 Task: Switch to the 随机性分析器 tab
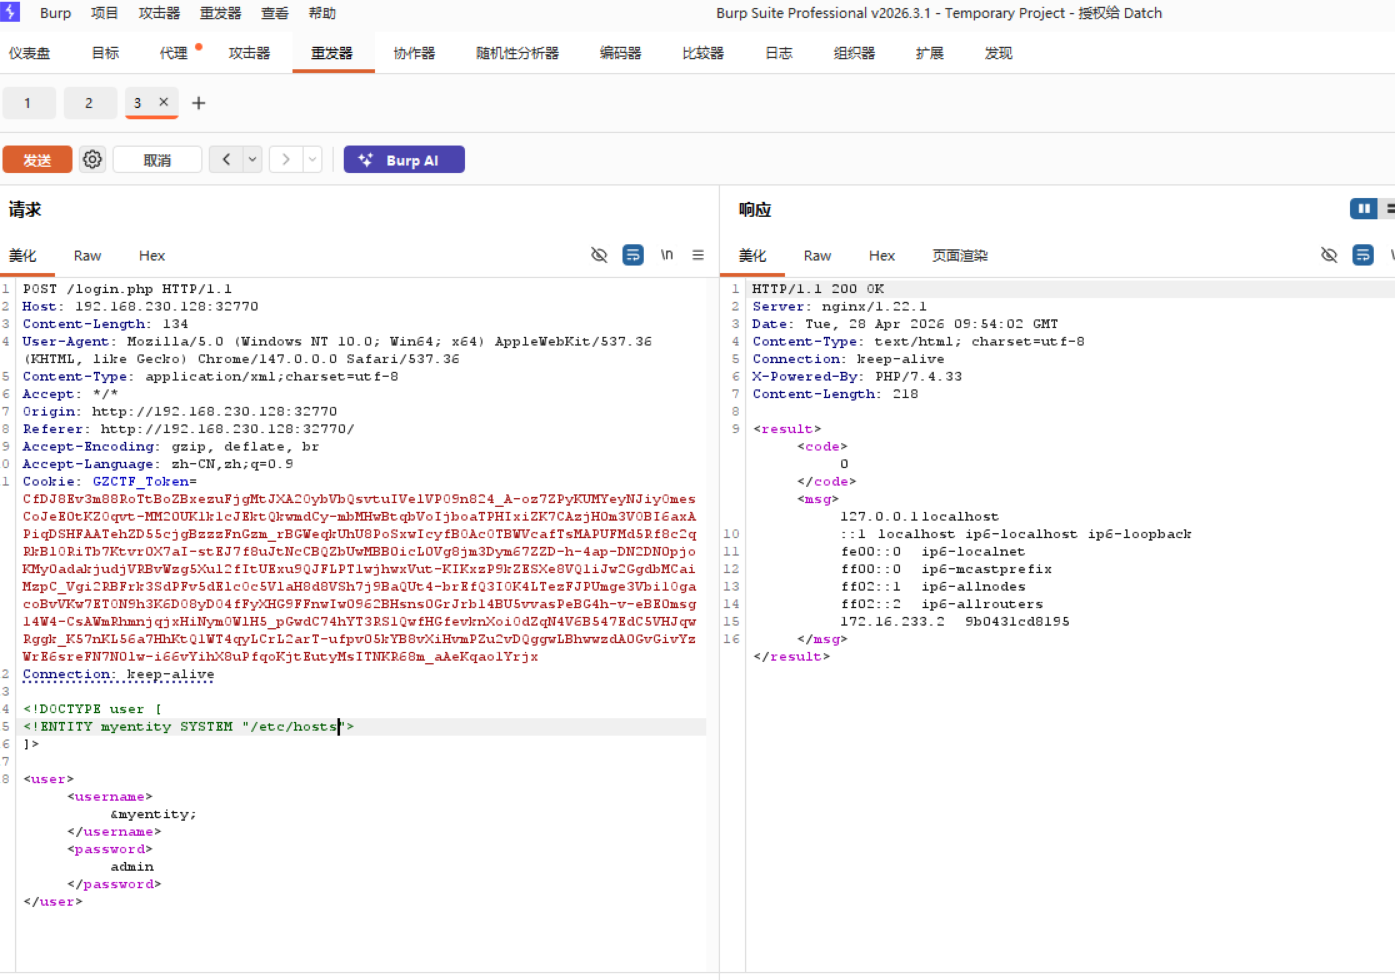517,53
